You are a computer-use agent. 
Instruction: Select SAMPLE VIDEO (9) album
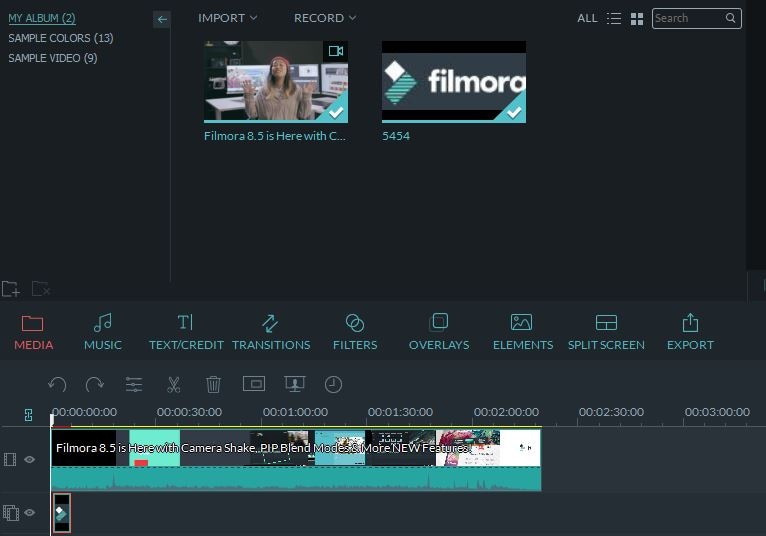pos(53,58)
